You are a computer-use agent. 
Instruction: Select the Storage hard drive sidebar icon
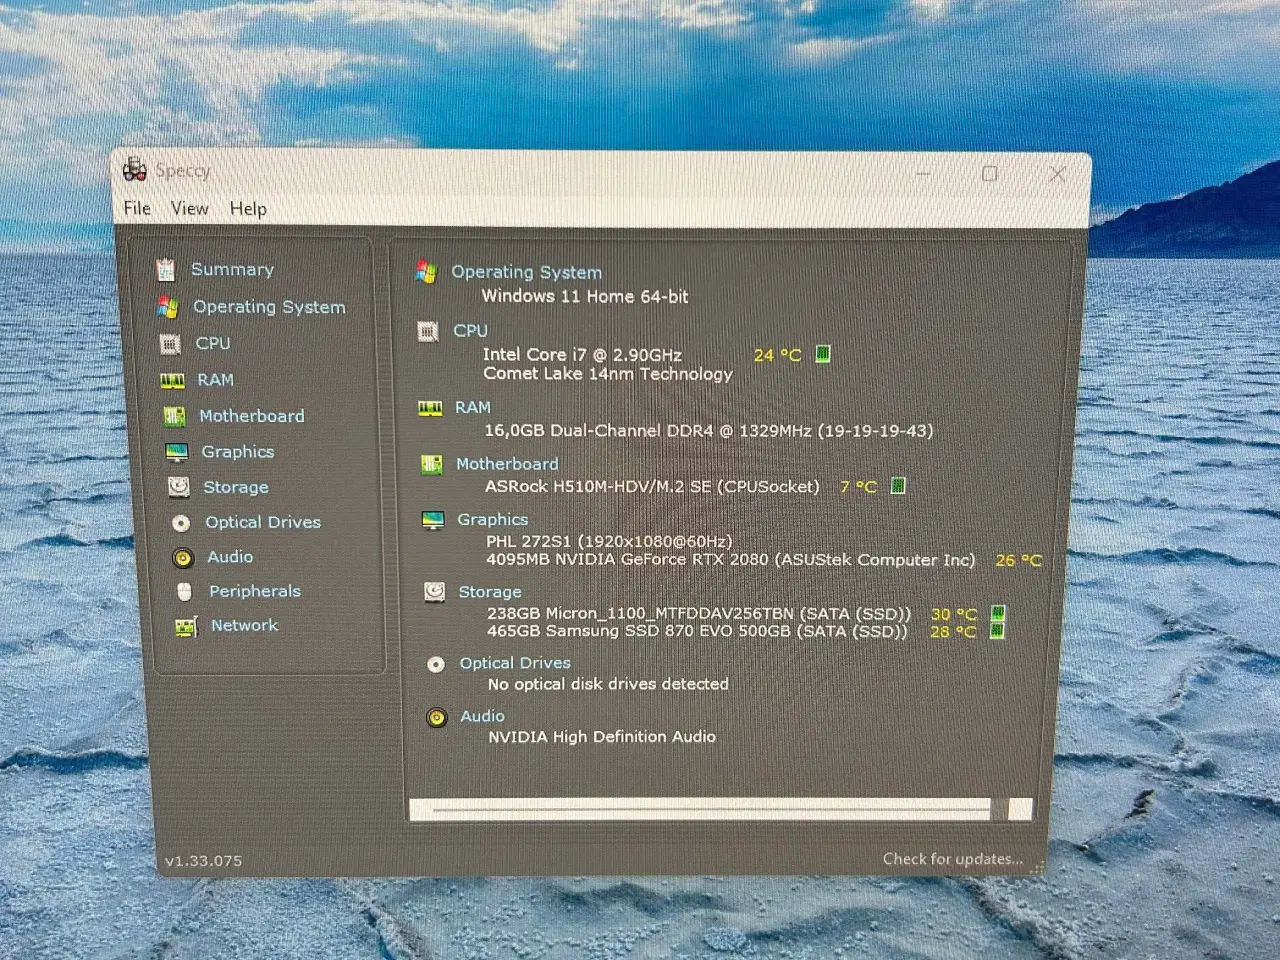click(179, 487)
